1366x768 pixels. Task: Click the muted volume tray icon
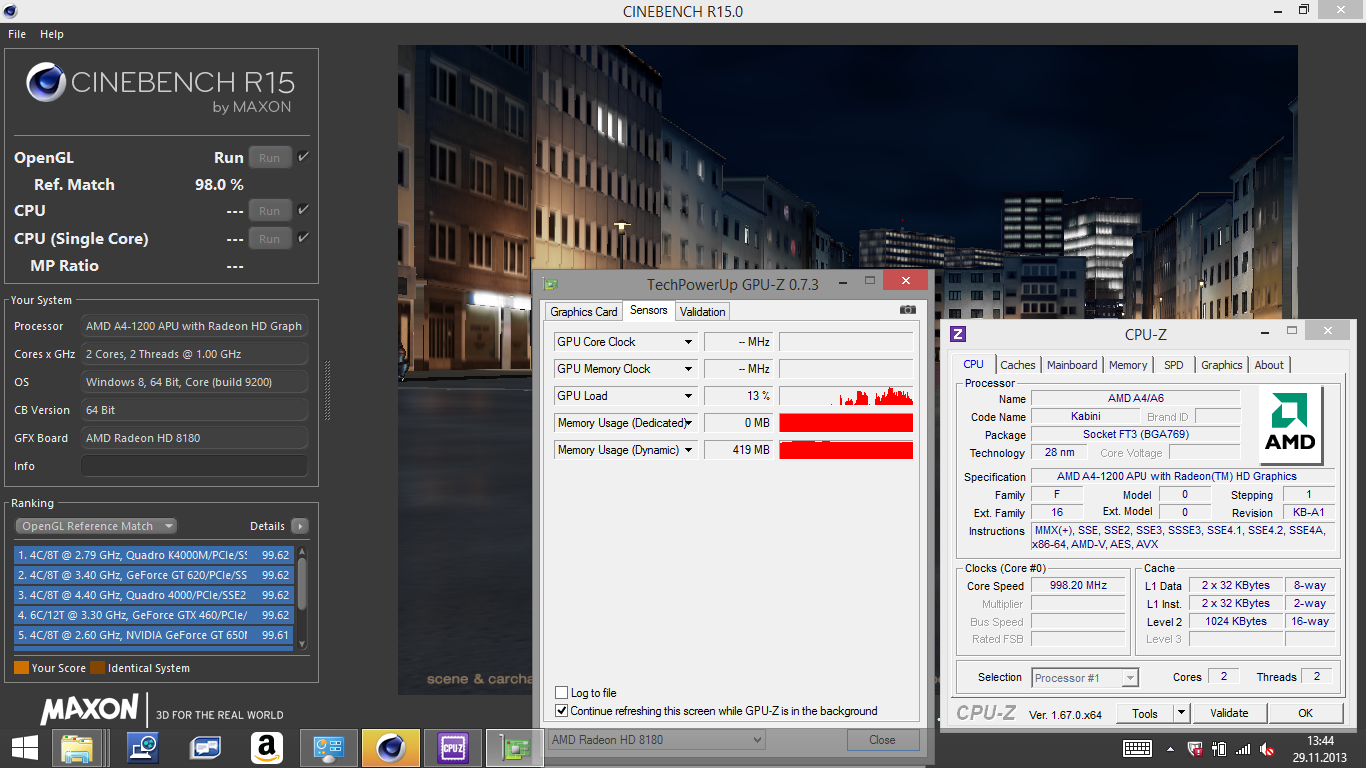pos(1267,748)
